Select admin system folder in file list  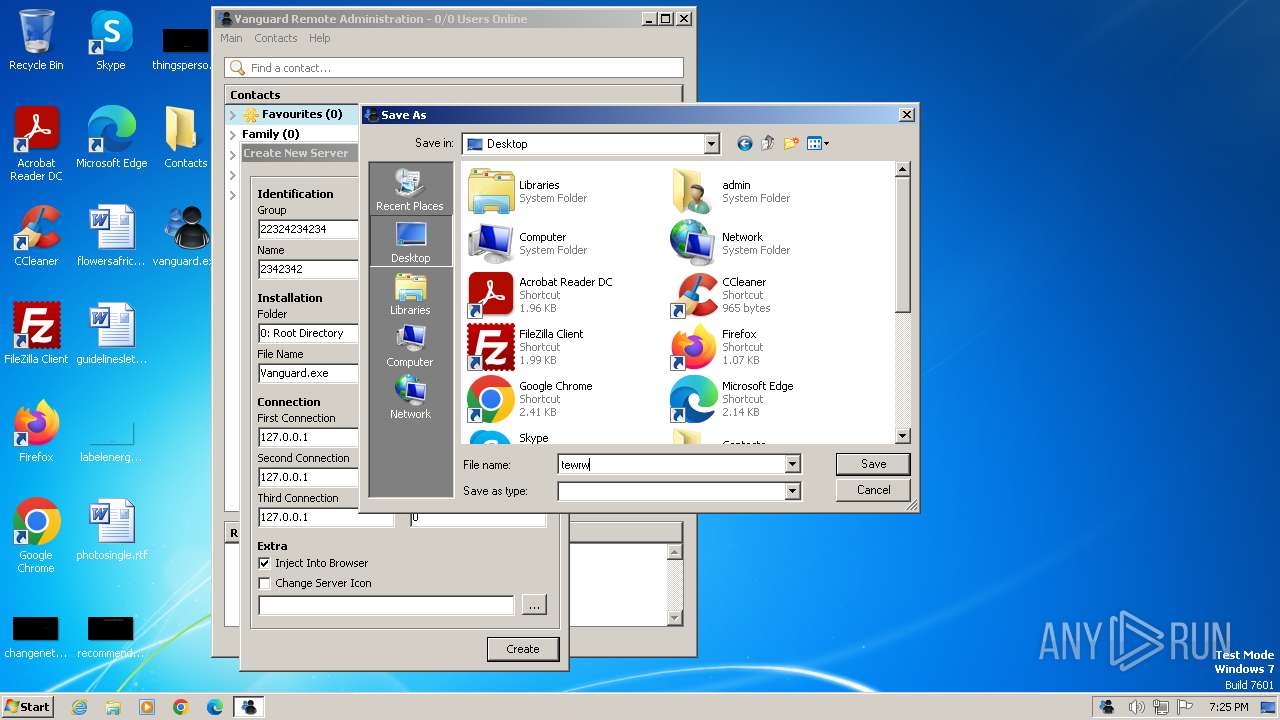coord(733,191)
